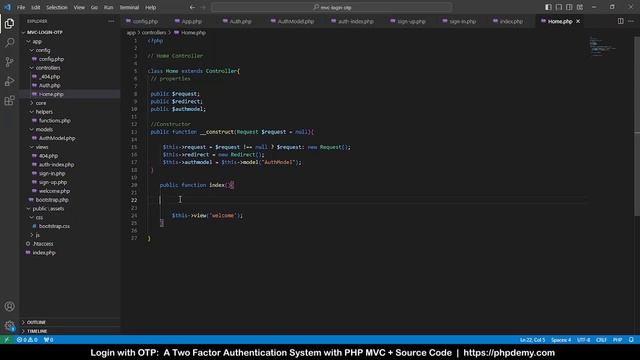Open the Help menu
Screen dimensions: 640x360
point(151,7)
